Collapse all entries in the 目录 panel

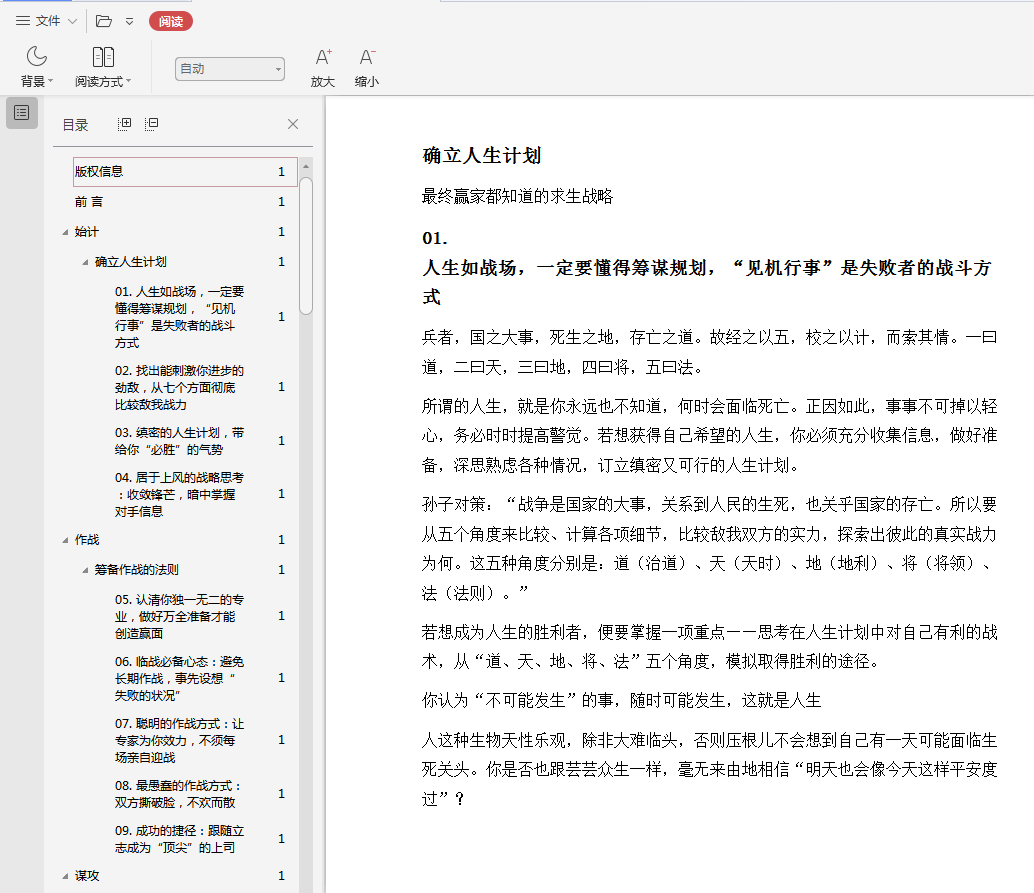click(151, 124)
